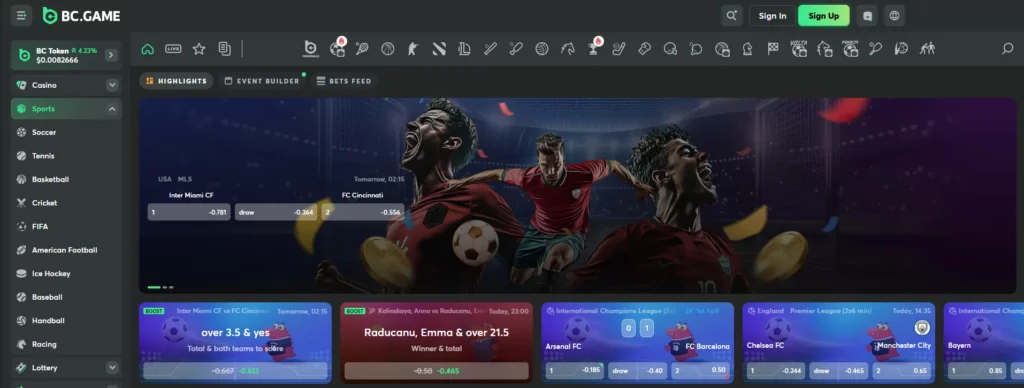Bet on banner draw at -0.364
The height and width of the screenshot is (388, 1024).
click(276, 212)
